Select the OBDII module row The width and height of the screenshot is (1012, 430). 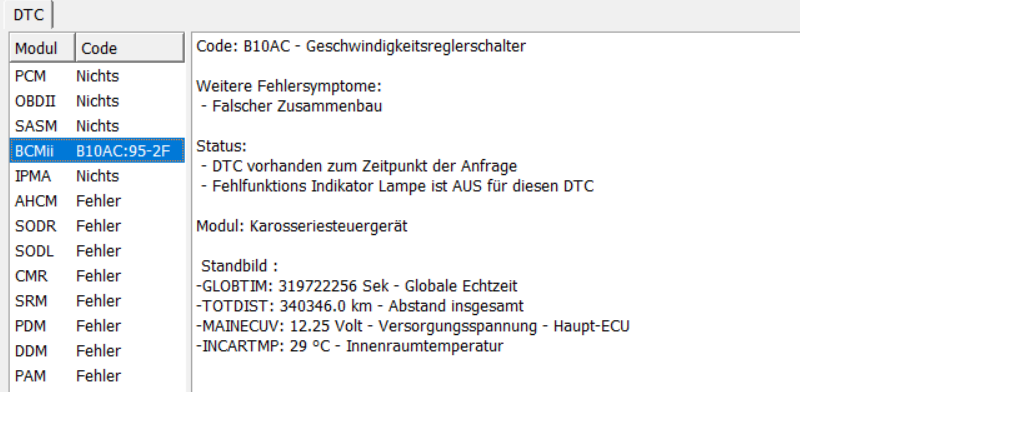[96, 101]
